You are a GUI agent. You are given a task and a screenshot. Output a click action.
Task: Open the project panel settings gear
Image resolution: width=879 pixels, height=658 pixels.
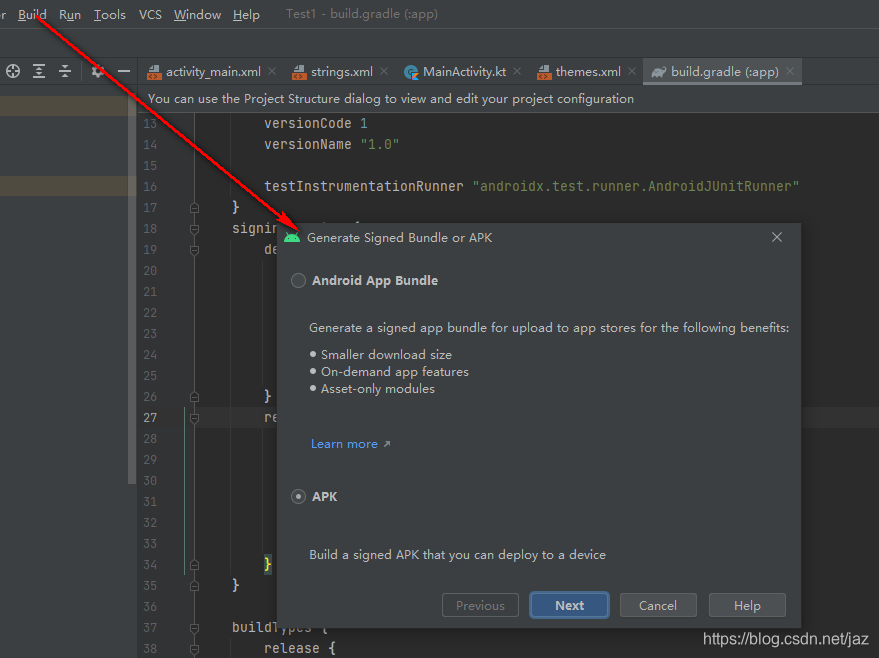coord(98,71)
